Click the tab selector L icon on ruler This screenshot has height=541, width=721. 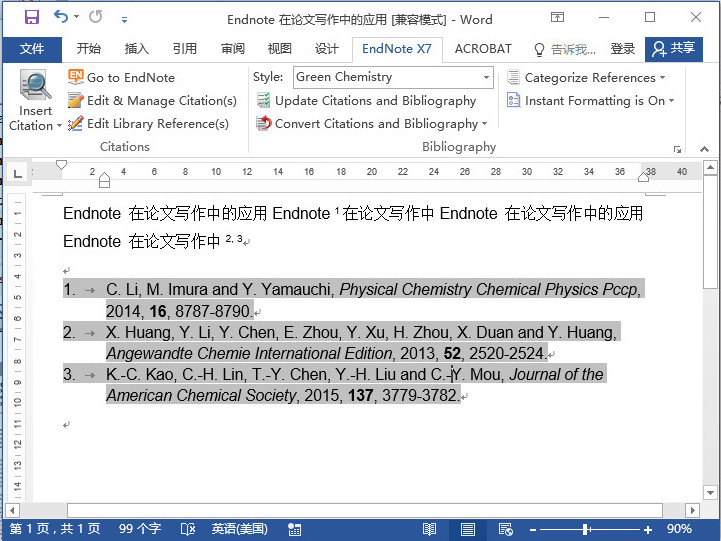tap(17, 174)
